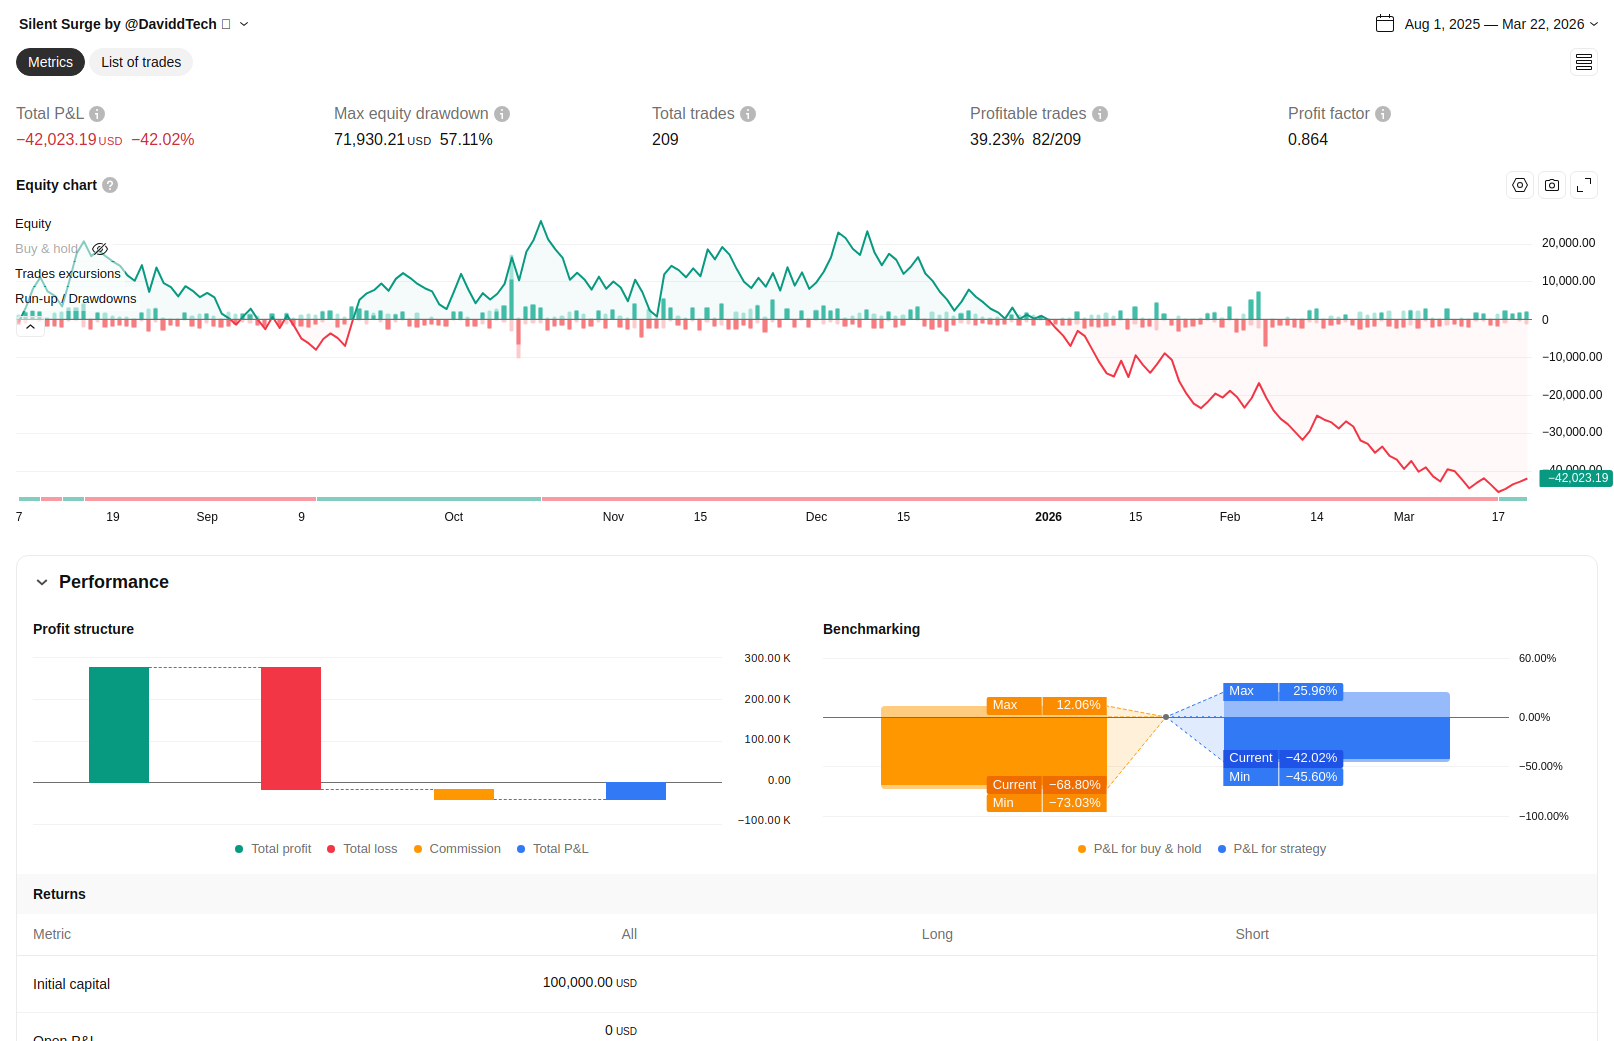
Task: Toggle Trades excursions legend item
Action: [x=67, y=274]
